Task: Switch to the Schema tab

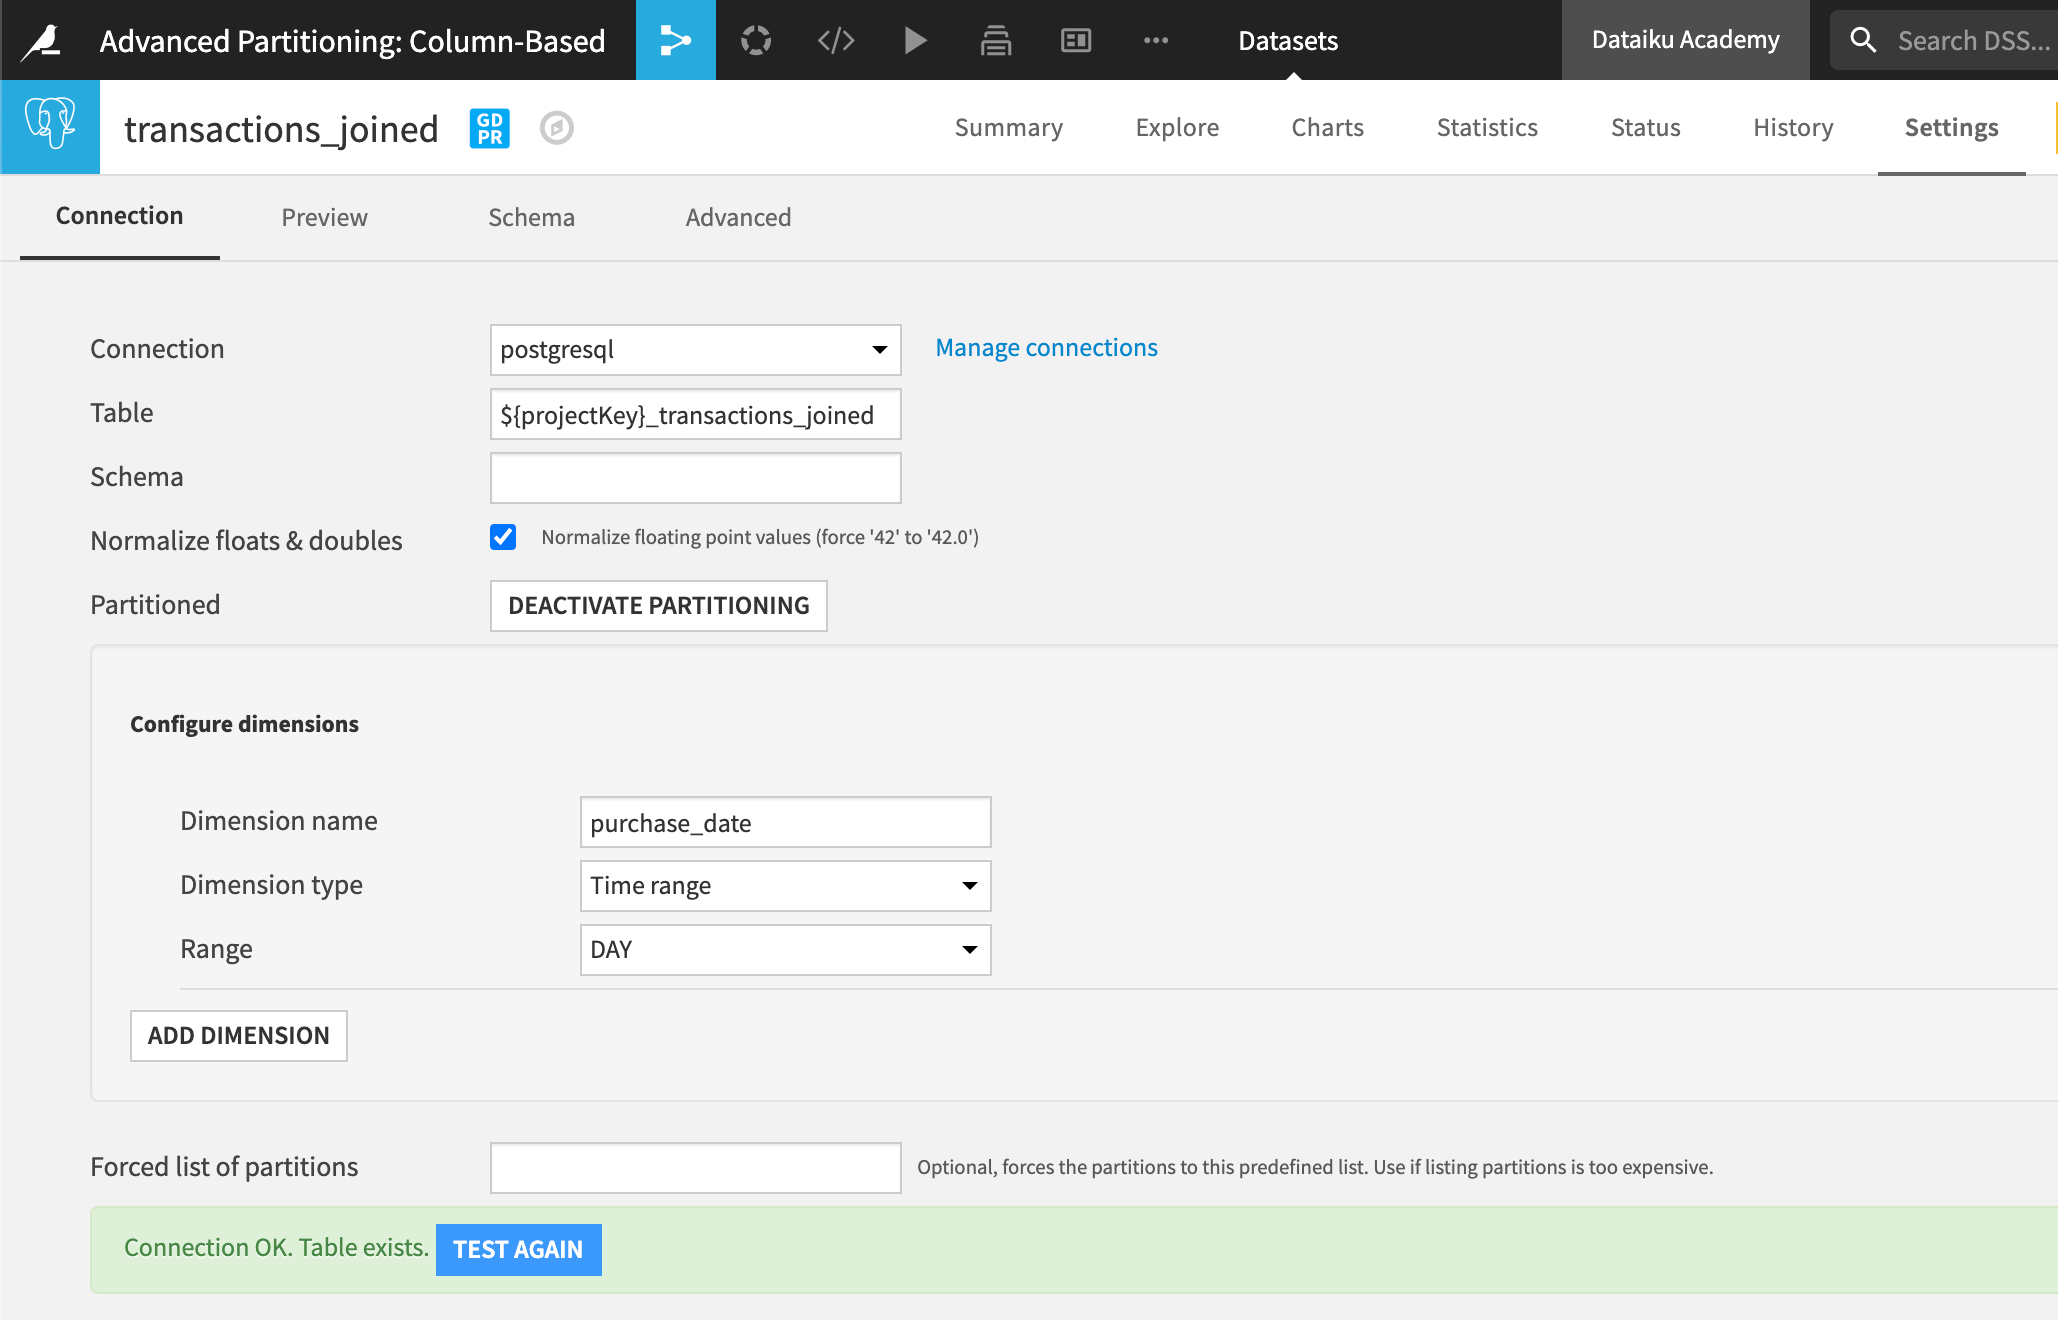Action: pos(531,216)
